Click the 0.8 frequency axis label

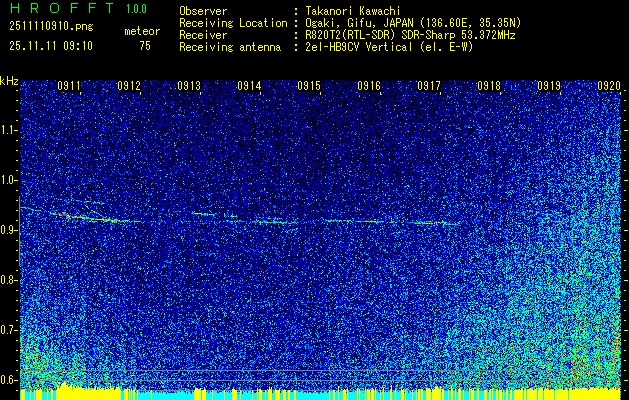tap(8, 280)
